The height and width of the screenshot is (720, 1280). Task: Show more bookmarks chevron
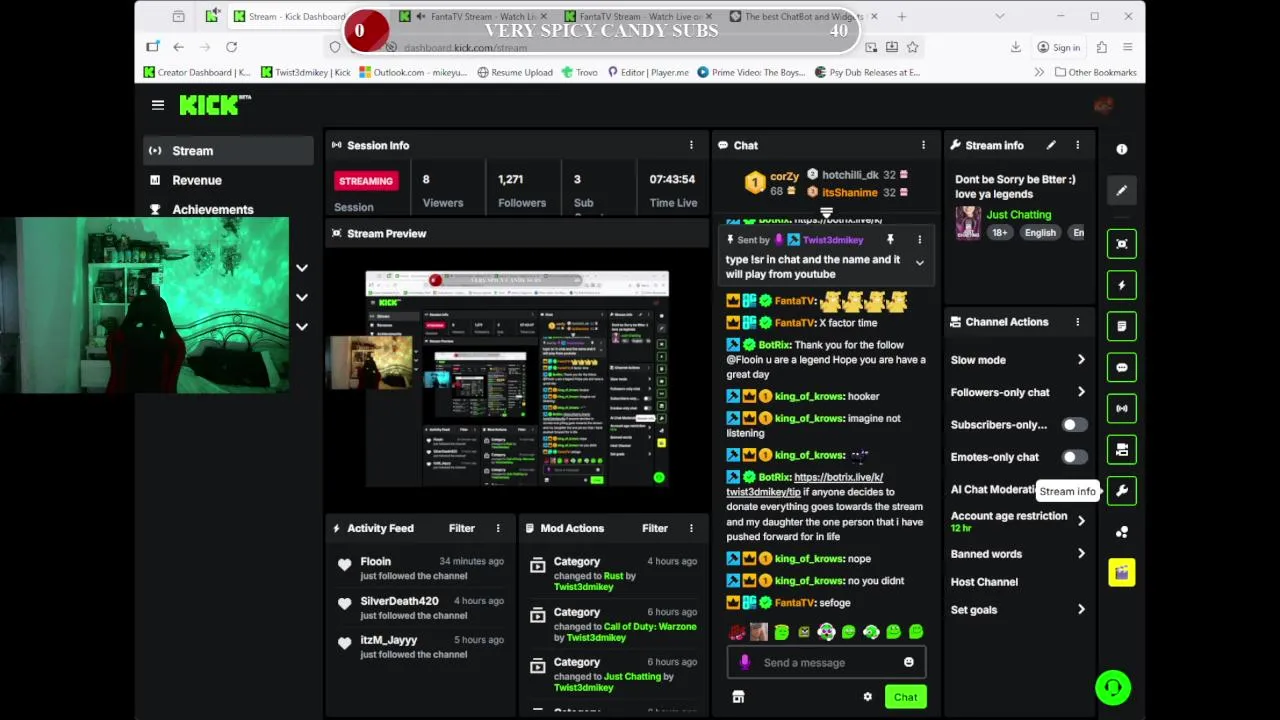coord(1039,72)
